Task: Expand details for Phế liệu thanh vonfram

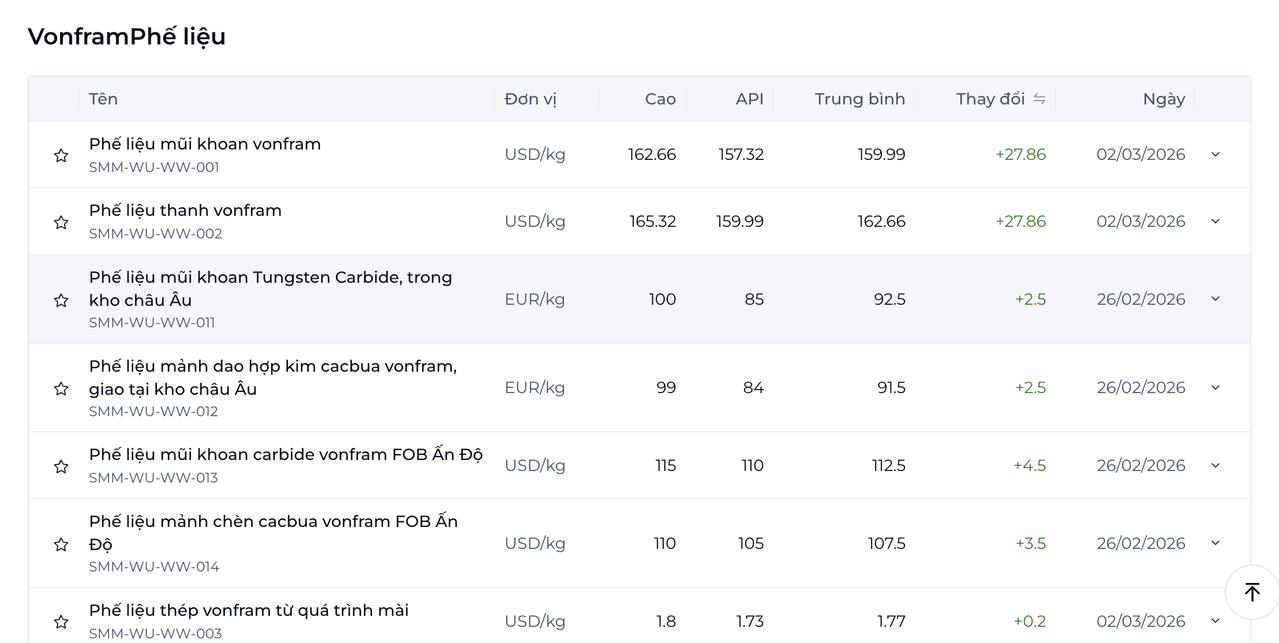Action: [1215, 221]
